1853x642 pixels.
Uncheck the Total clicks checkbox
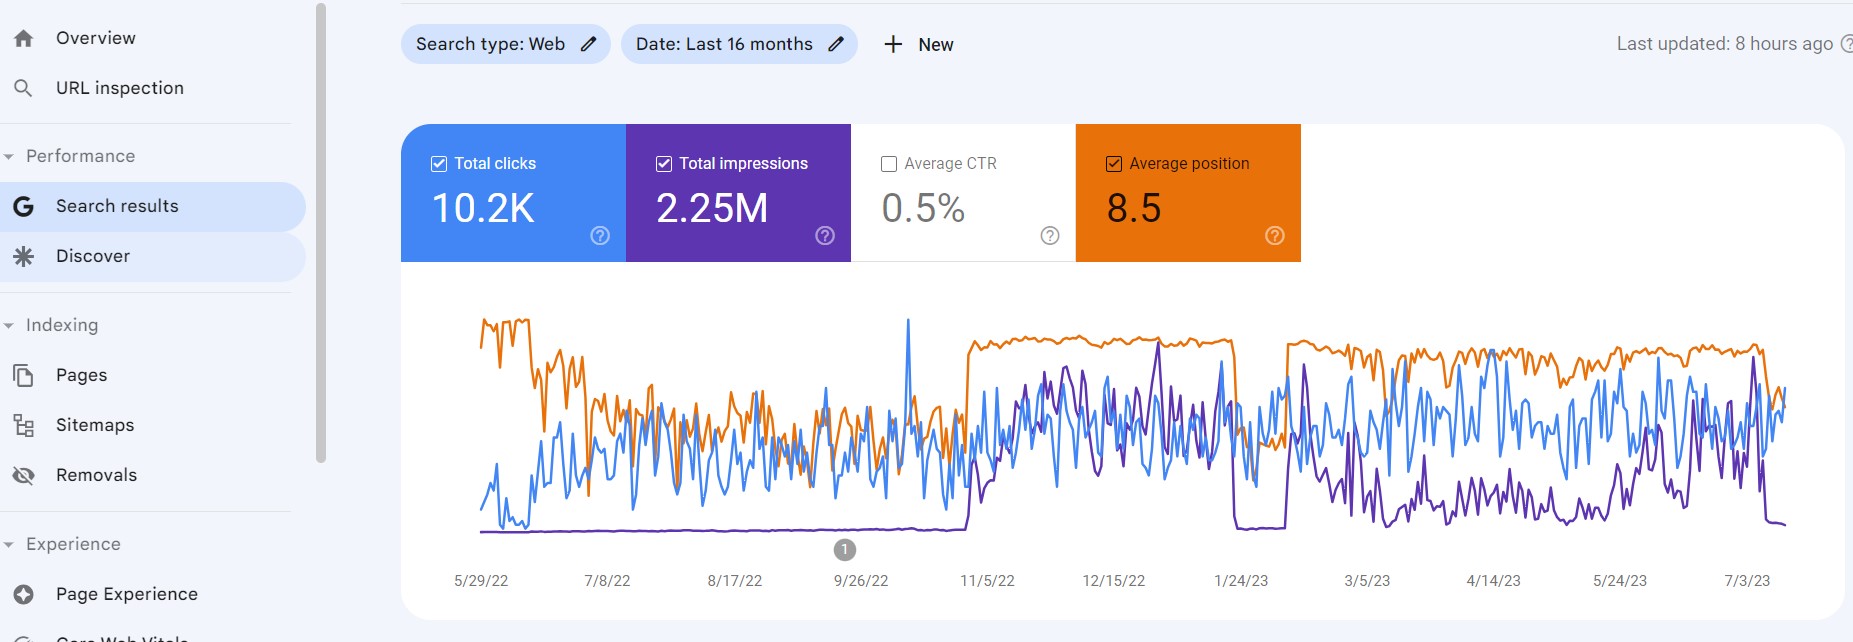439,164
